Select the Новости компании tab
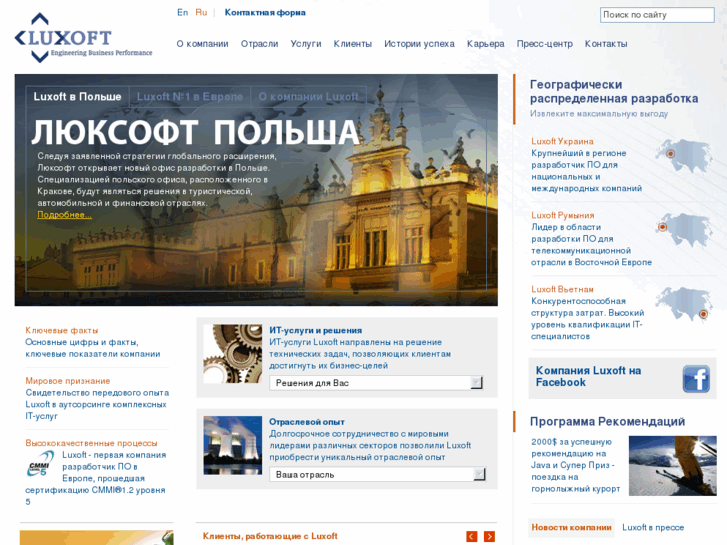This screenshot has height=545, width=727. point(571,527)
